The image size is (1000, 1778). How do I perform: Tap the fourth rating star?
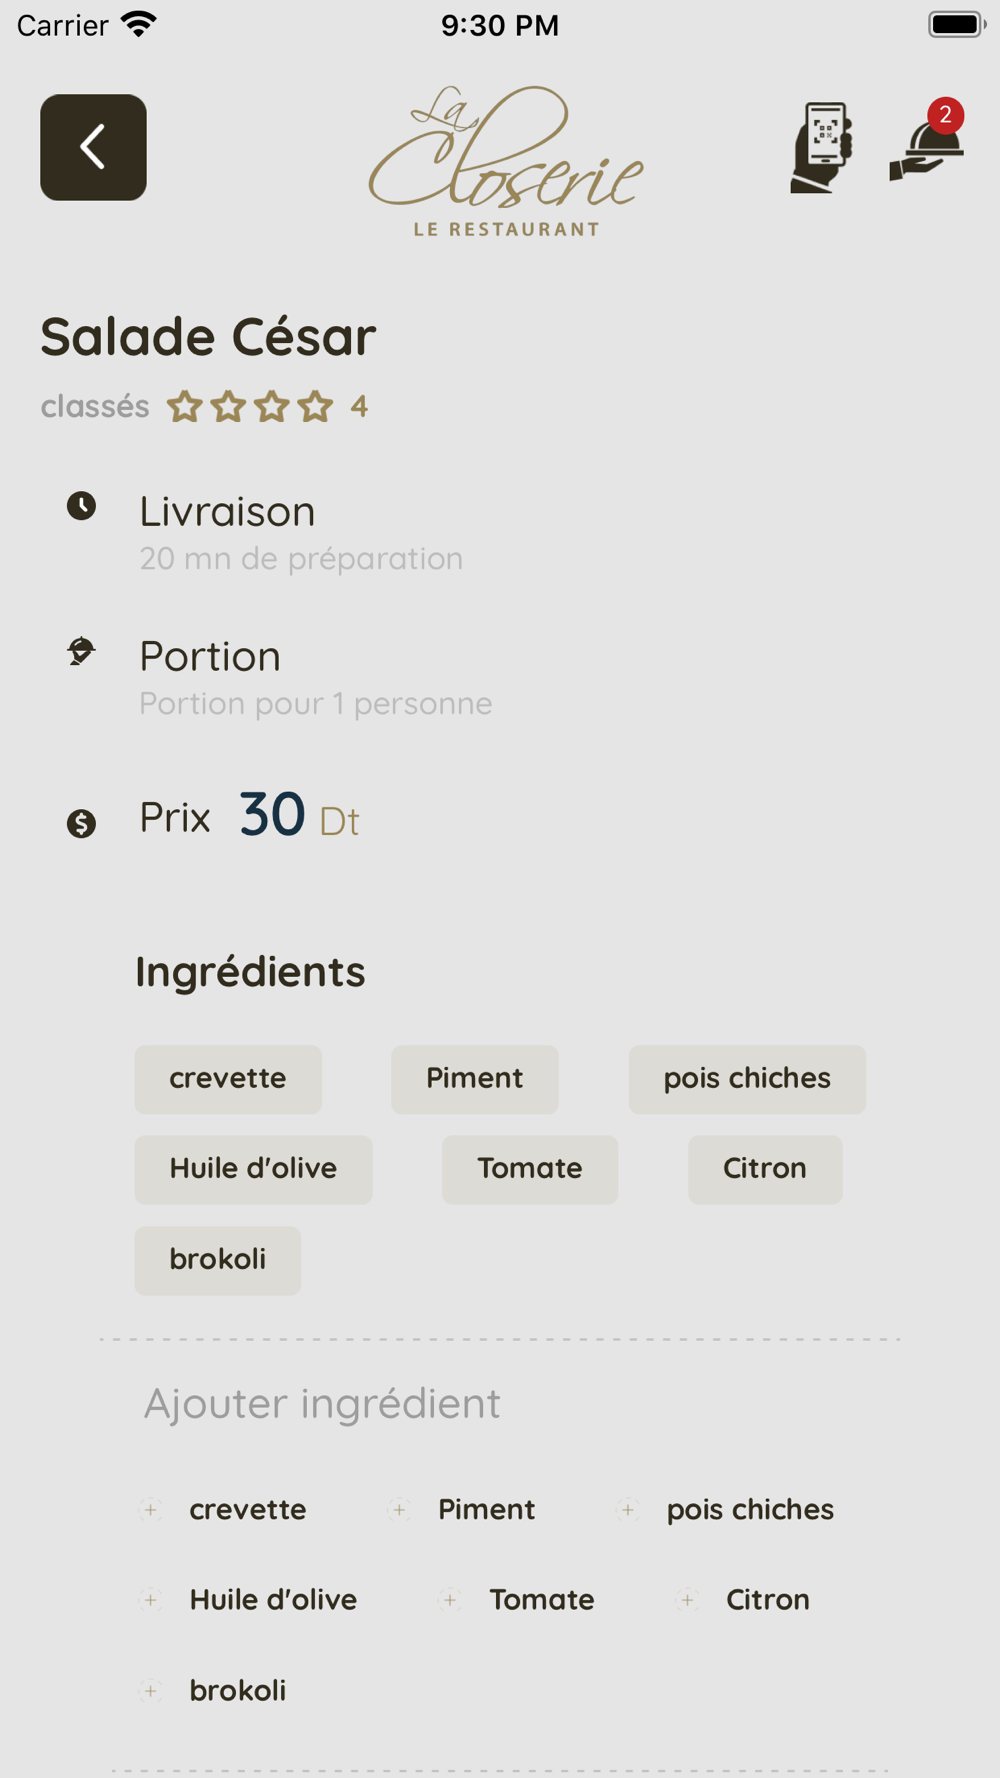click(315, 406)
